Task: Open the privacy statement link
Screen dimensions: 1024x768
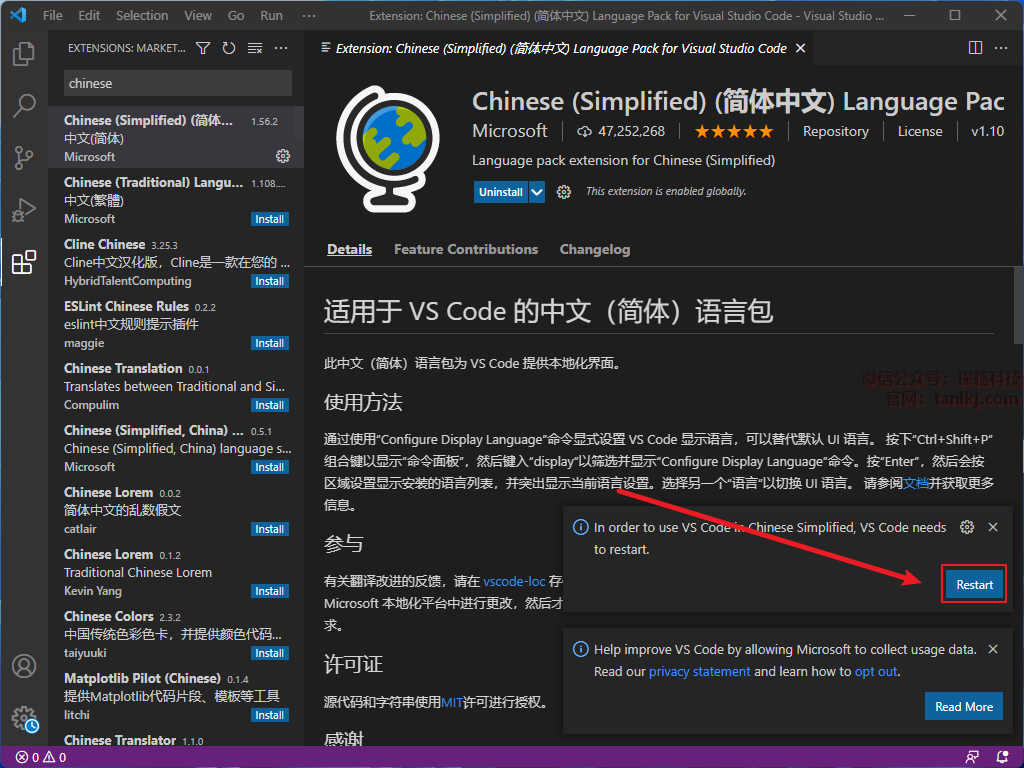Action: click(x=699, y=672)
